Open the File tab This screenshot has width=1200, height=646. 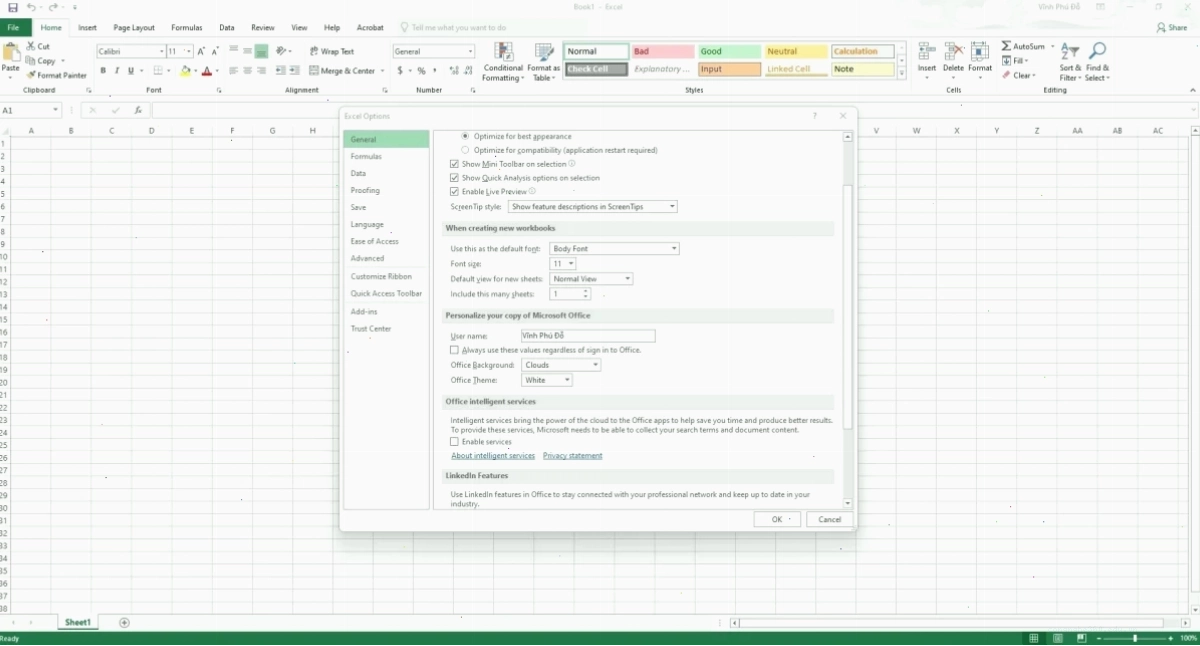[x=14, y=28]
